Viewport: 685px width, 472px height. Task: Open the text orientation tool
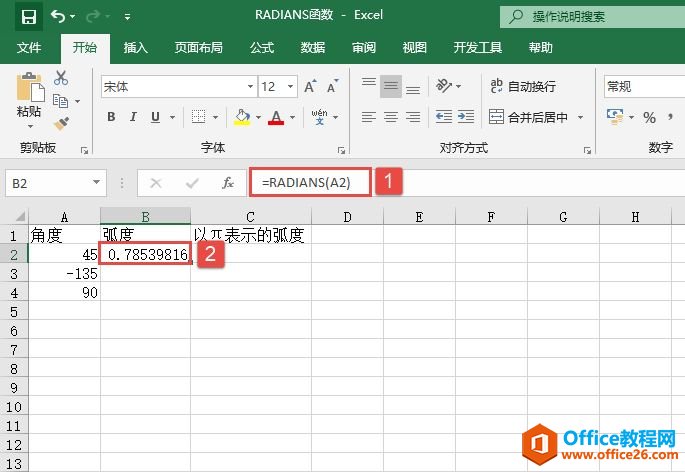coord(444,86)
